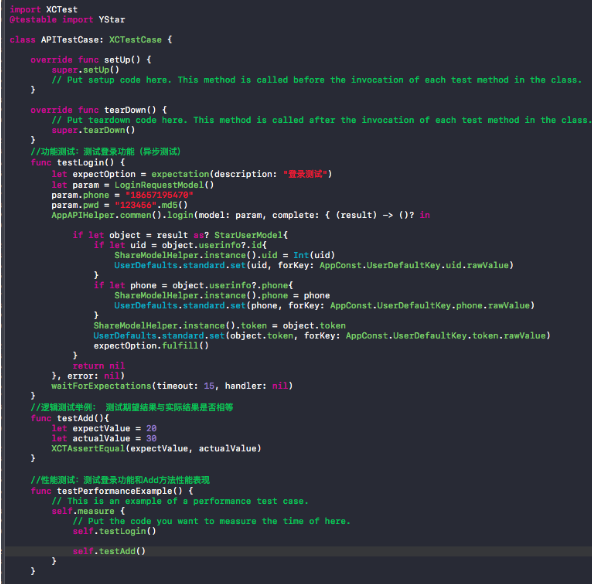
Task: Click the highlighted self.testAdd() line
Action: coord(109,551)
